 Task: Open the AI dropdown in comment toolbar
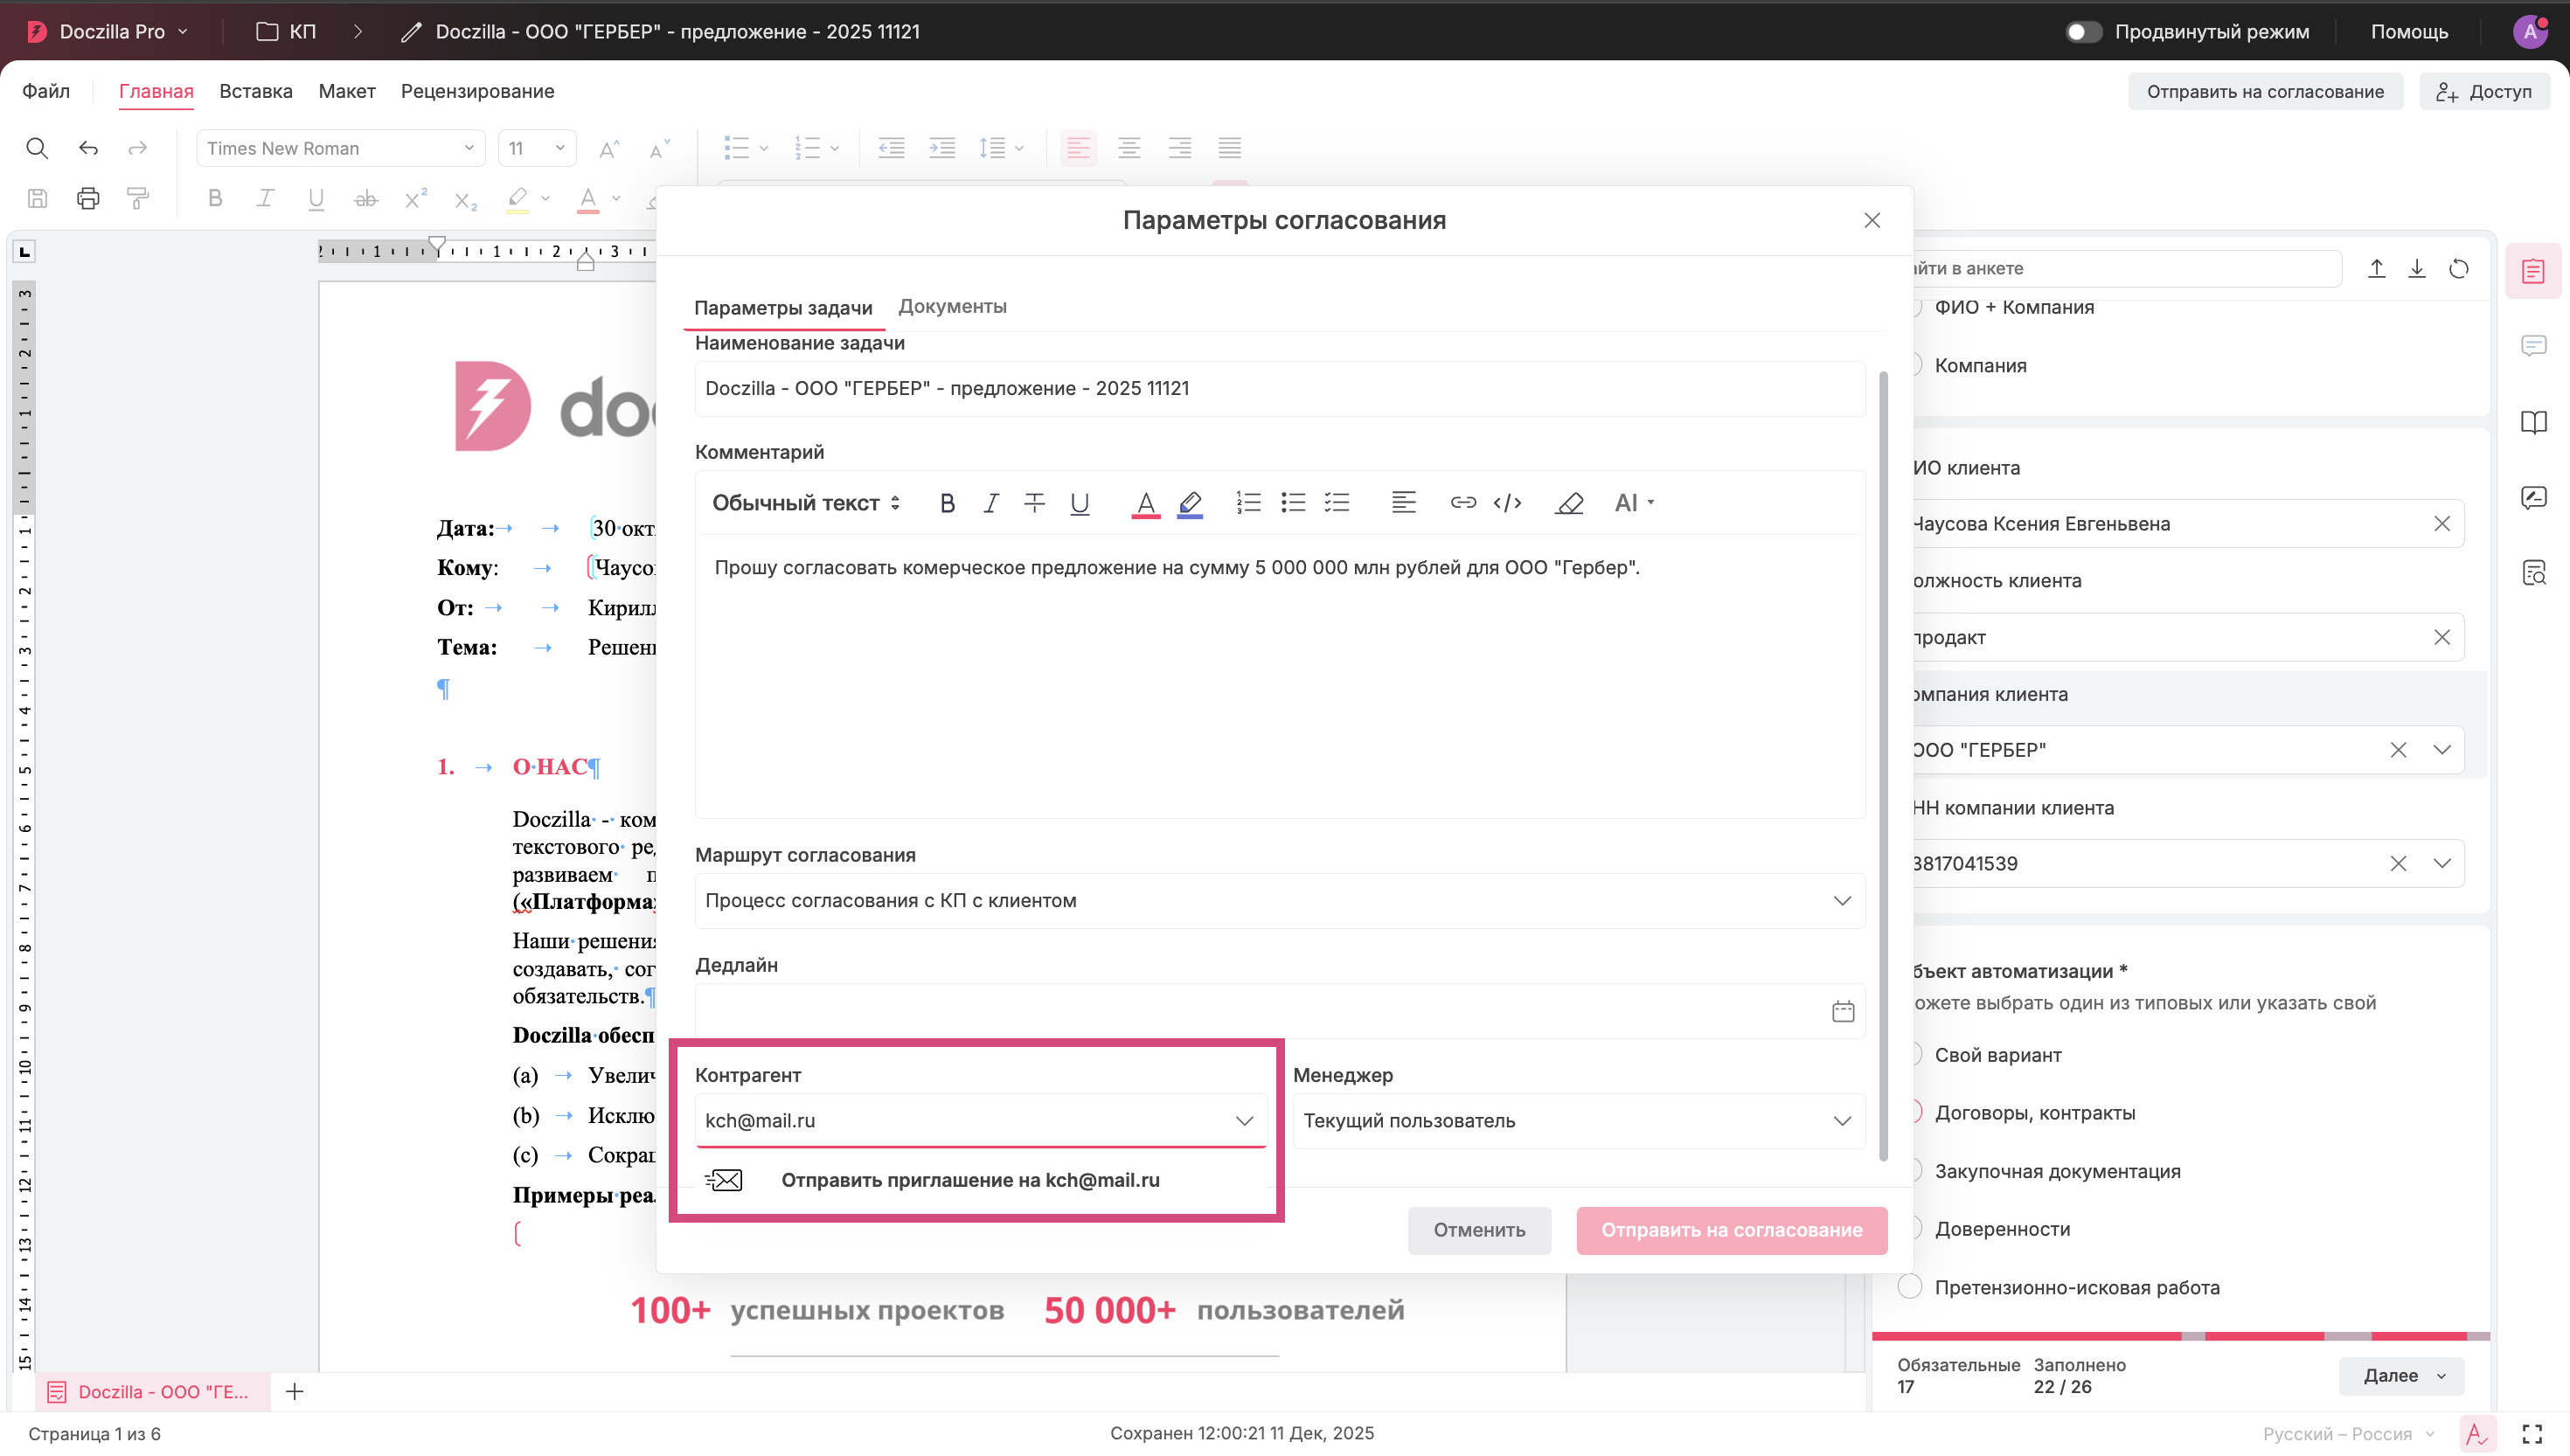point(1634,503)
